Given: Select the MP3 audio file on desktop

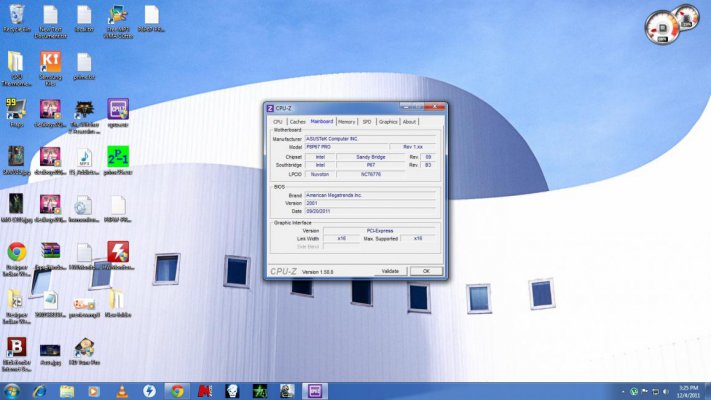Looking at the screenshot, I should click(x=84, y=160).
